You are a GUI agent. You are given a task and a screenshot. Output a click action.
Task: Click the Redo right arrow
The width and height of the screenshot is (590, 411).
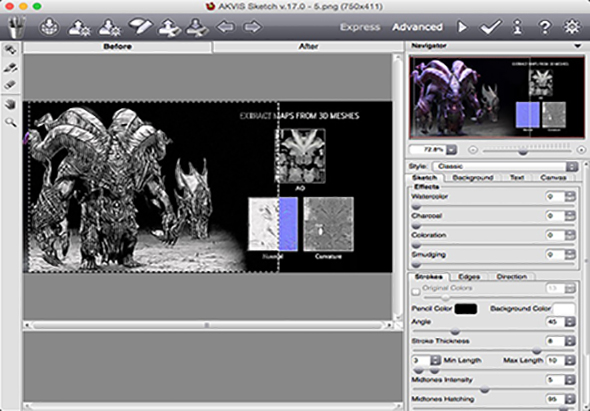click(x=252, y=27)
